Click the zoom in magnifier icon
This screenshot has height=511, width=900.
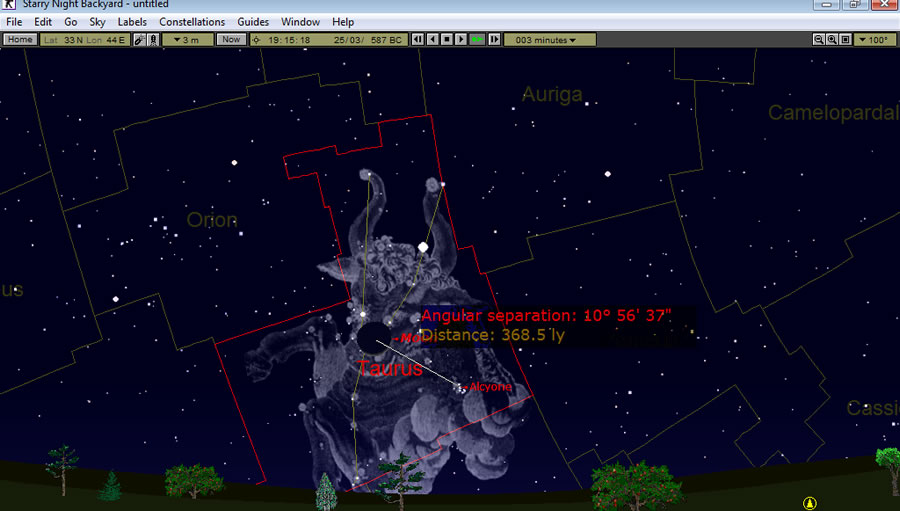pos(832,40)
